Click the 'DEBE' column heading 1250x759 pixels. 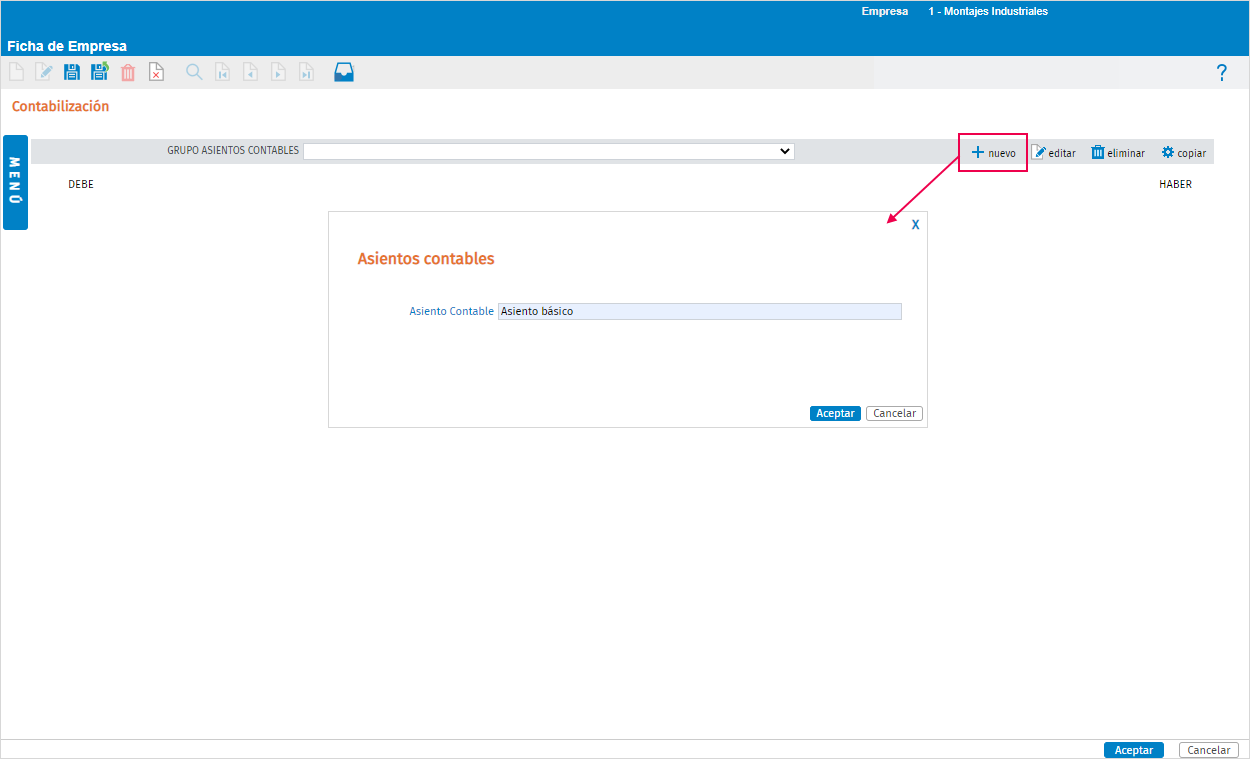[x=81, y=185]
